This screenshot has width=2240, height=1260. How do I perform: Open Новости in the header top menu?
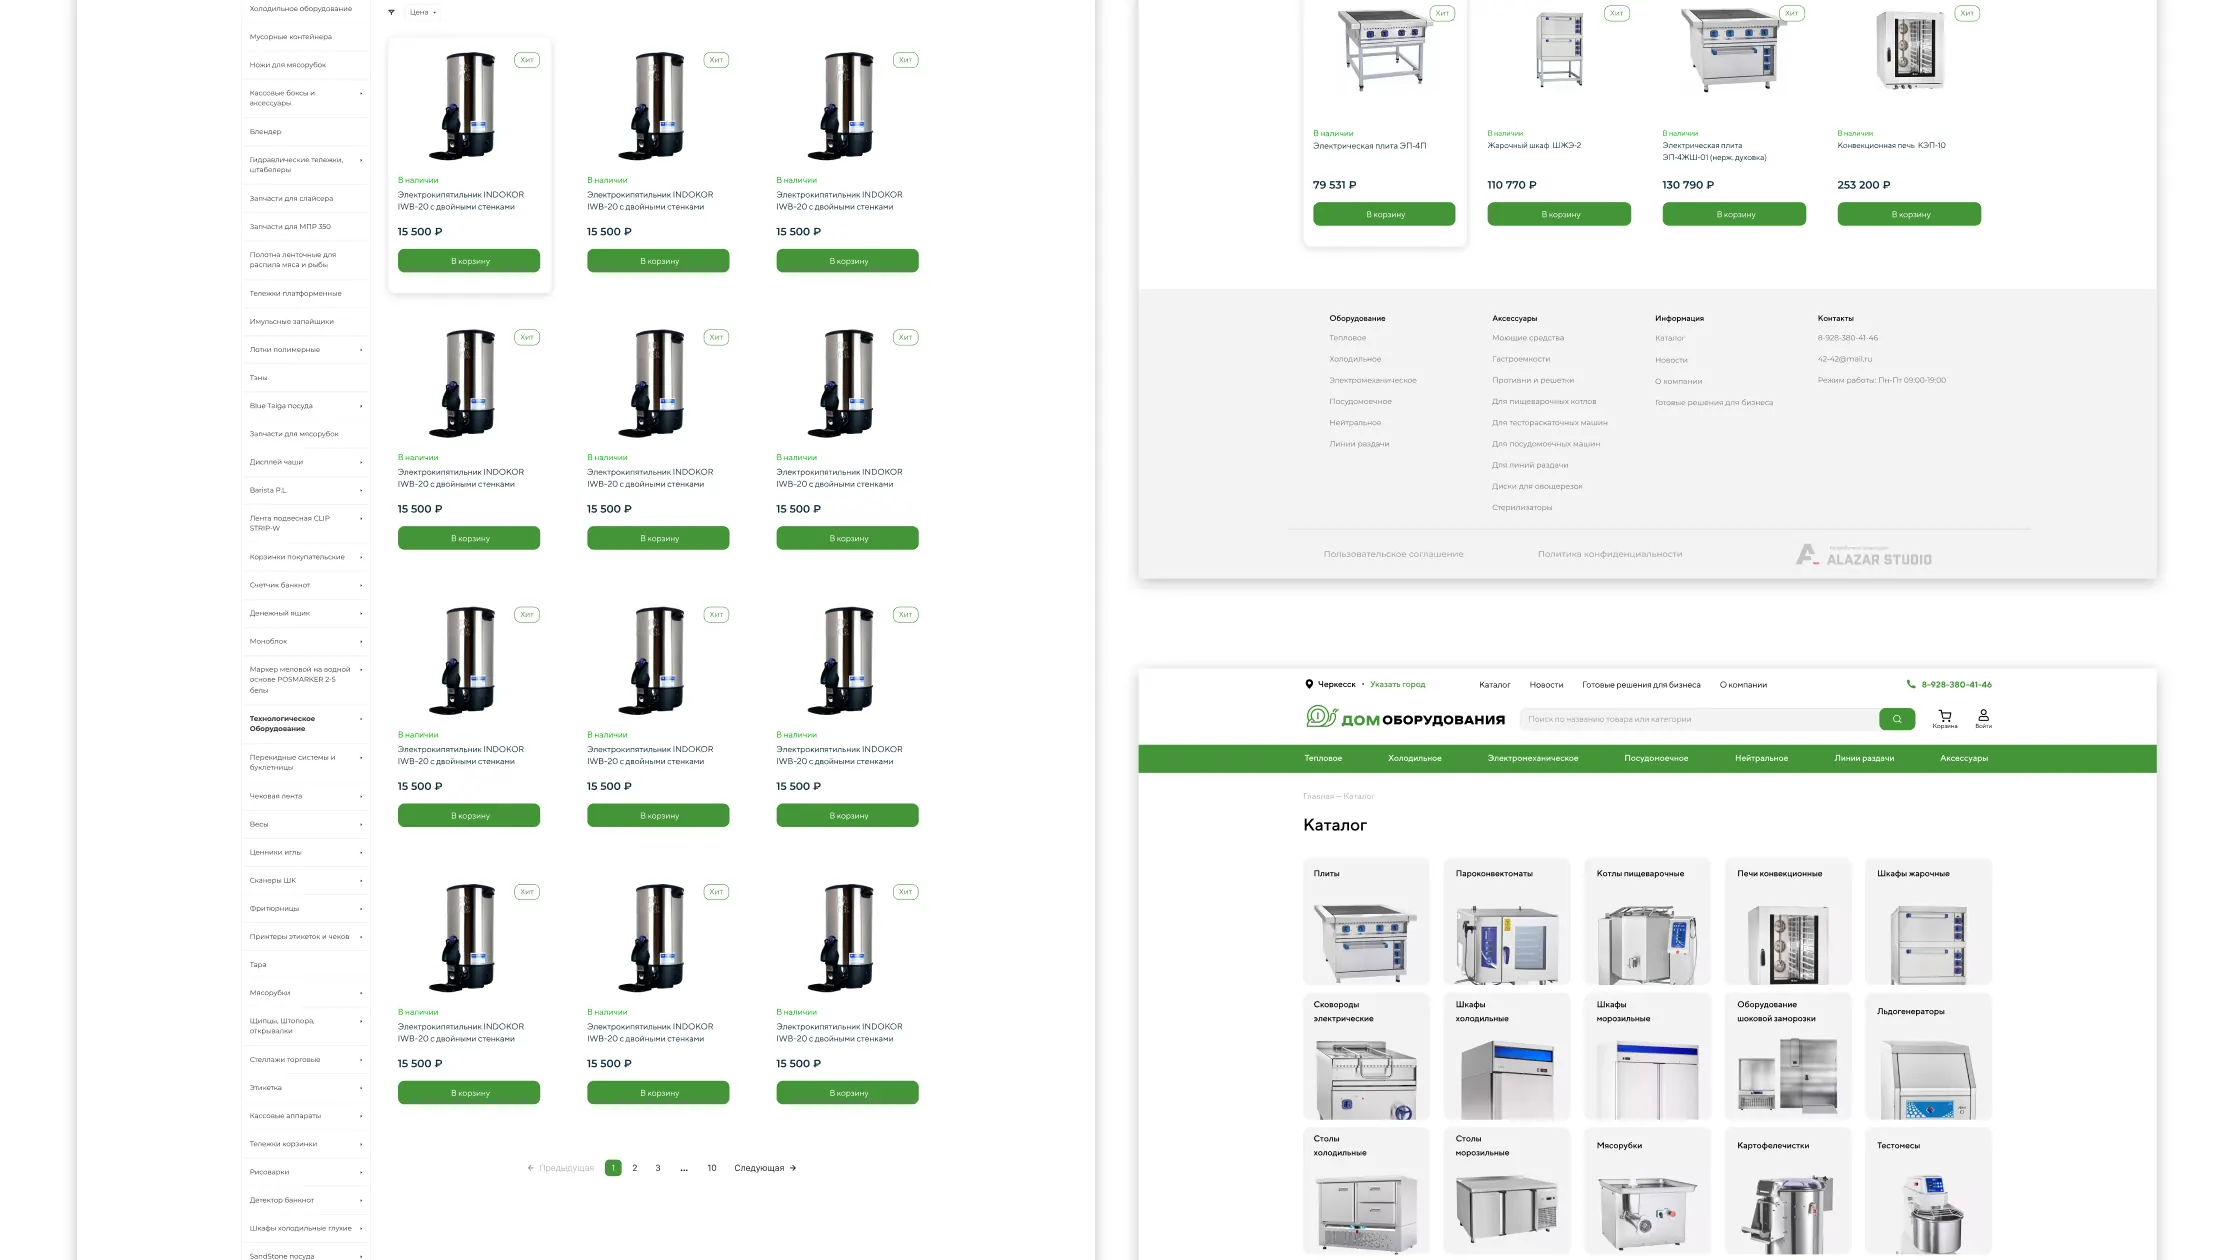[1546, 685]
